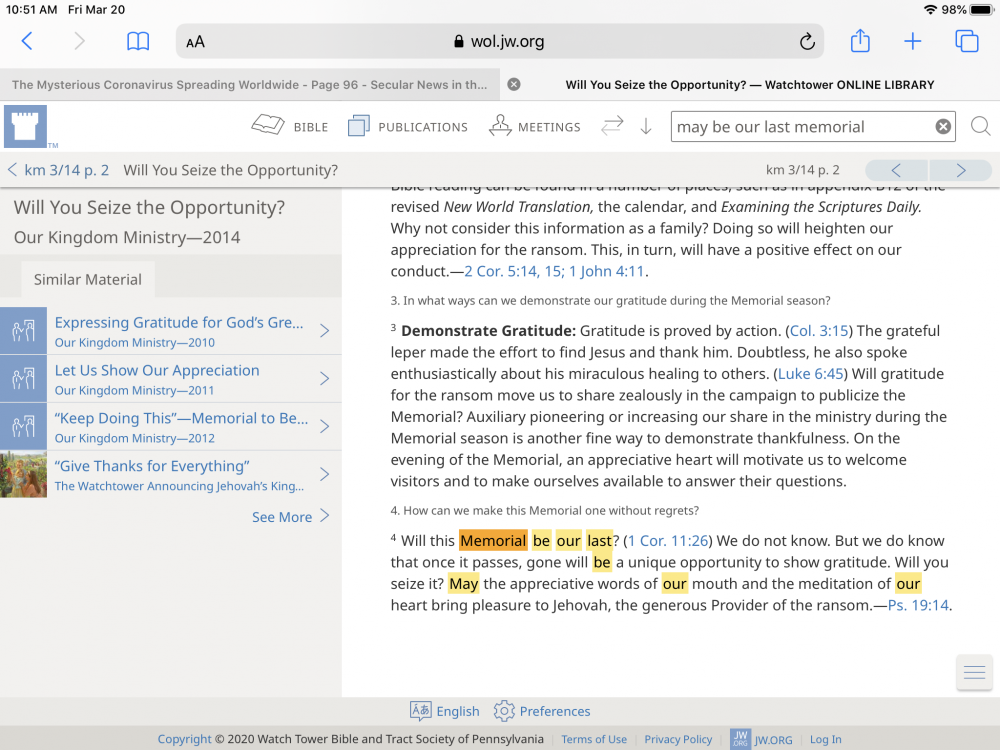Open the tab overview icon
1000x750 pixels.
click(966, 41)
